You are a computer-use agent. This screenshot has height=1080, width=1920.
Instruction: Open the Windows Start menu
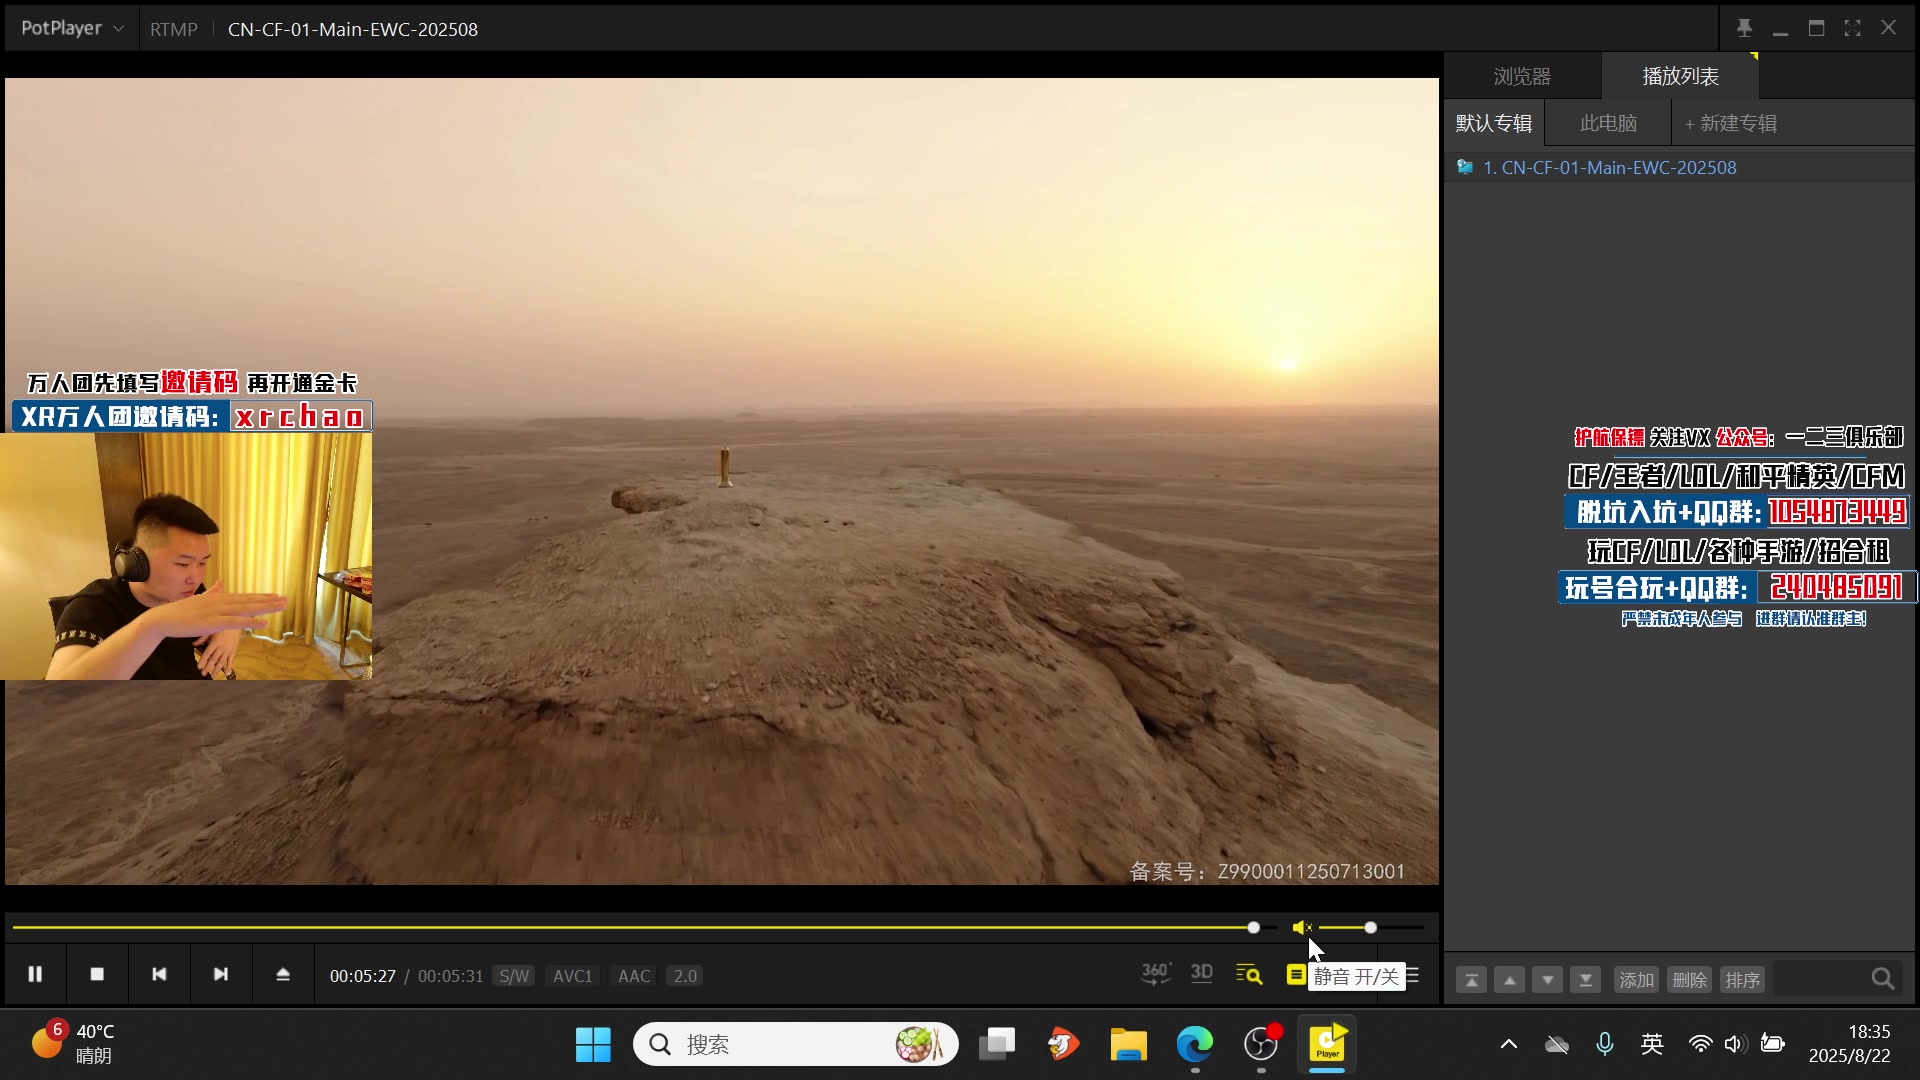point(593,1045)
